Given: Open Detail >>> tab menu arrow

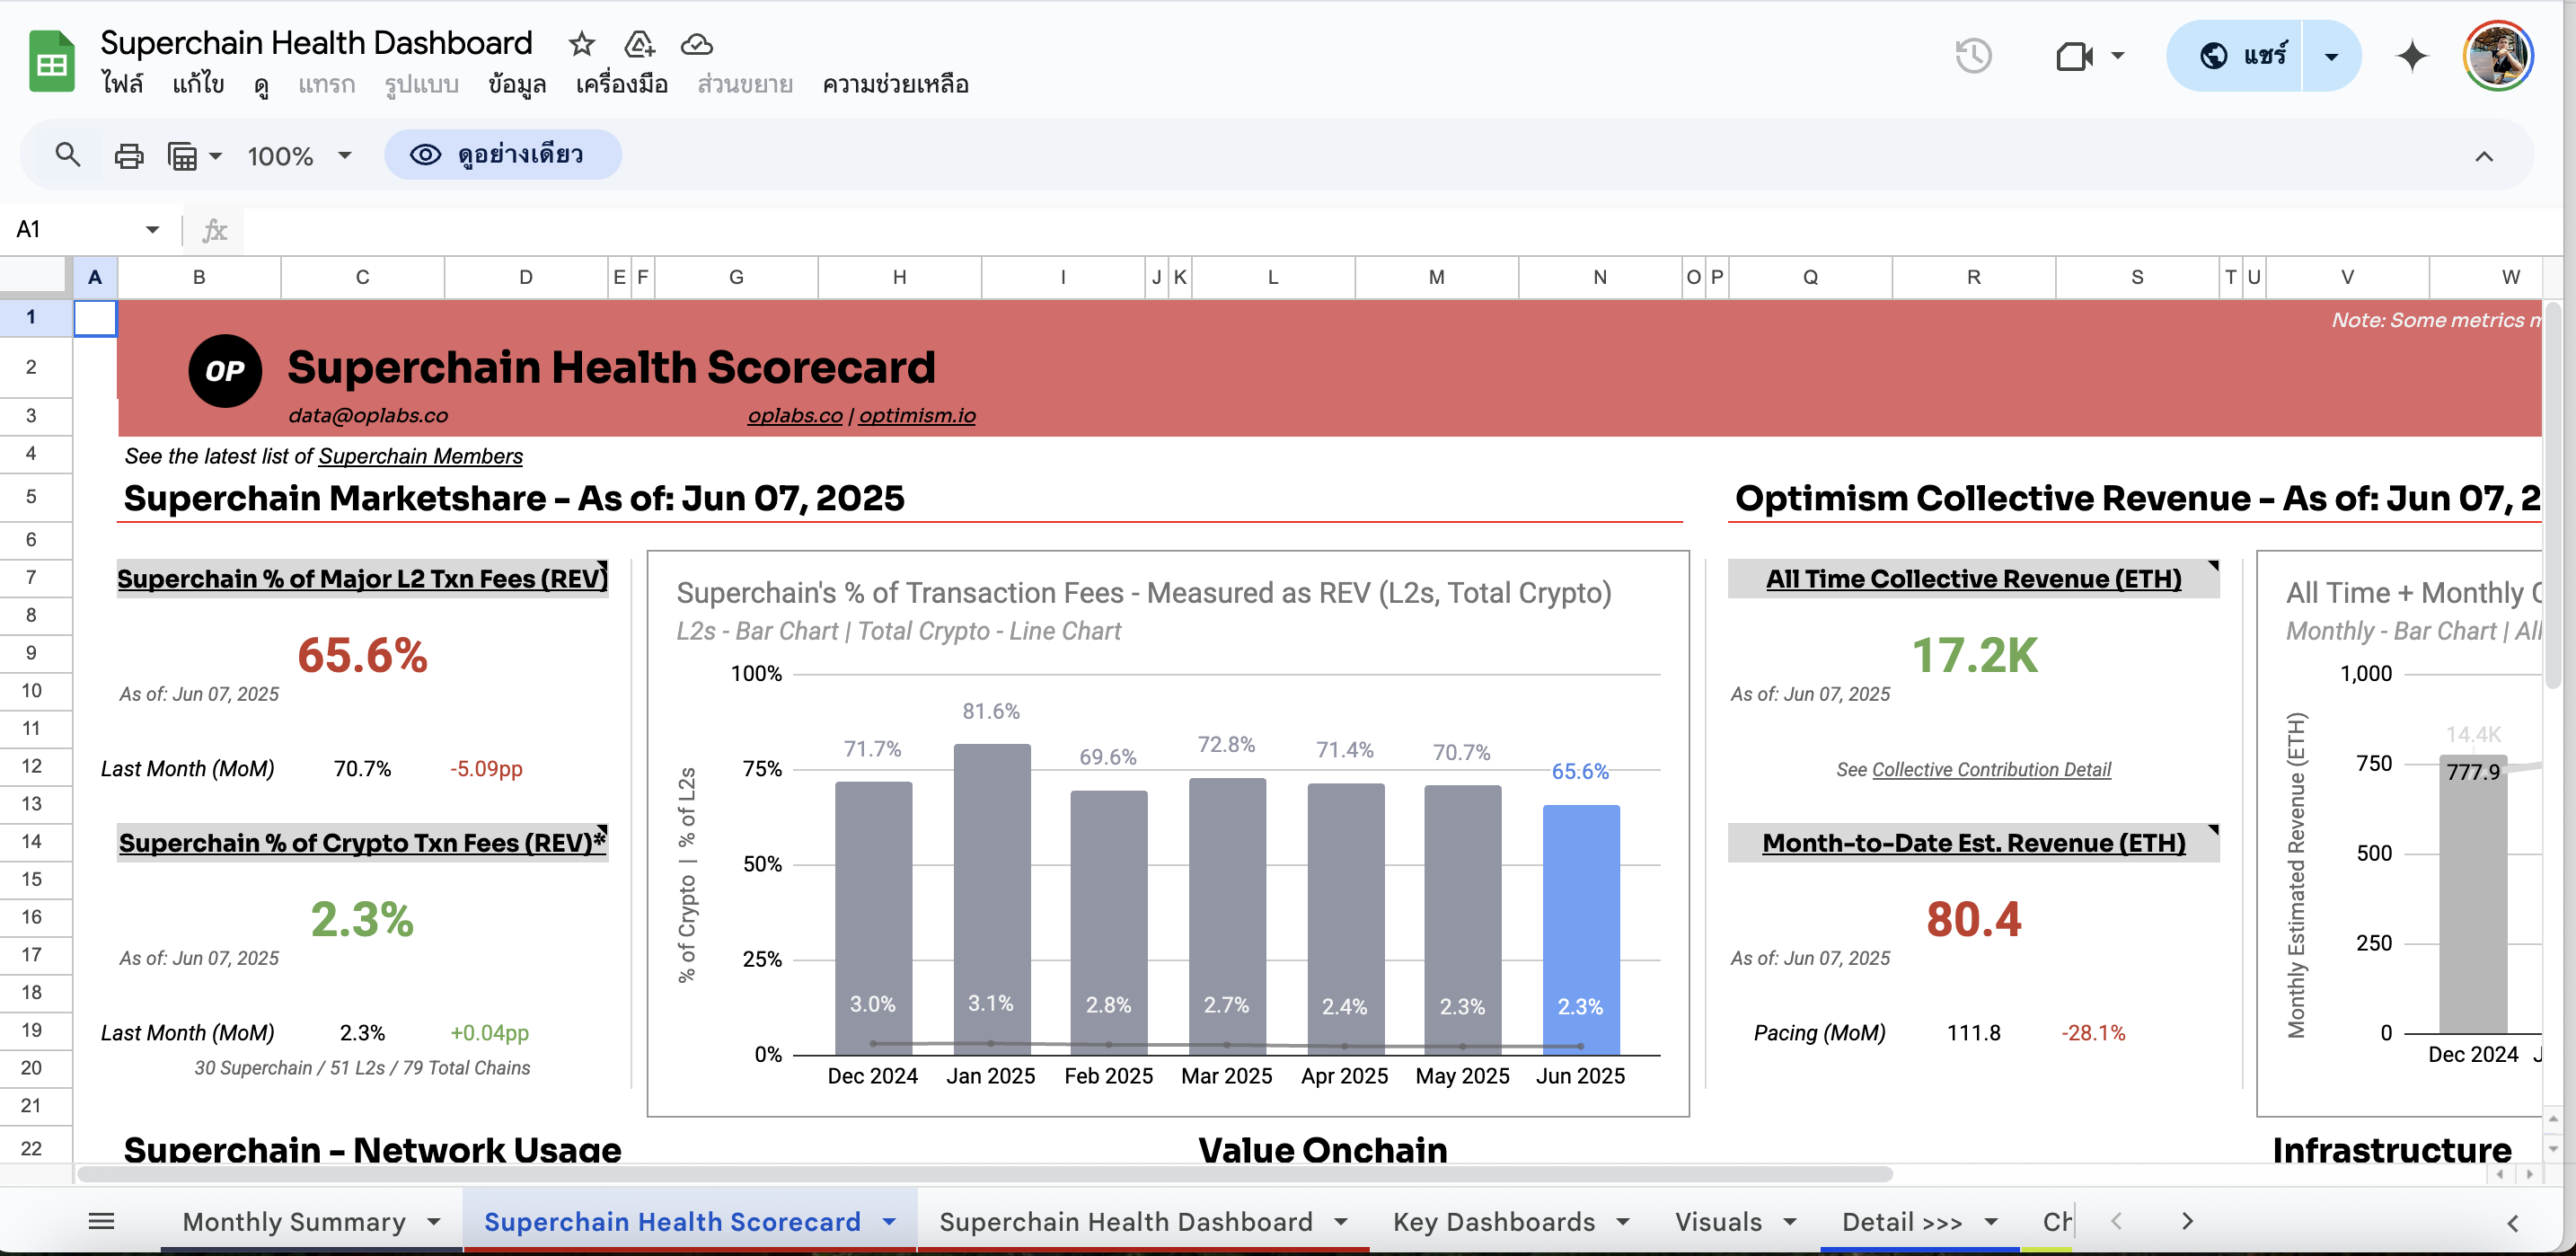Looking at the screenshot, I should click(1991, 1222).
